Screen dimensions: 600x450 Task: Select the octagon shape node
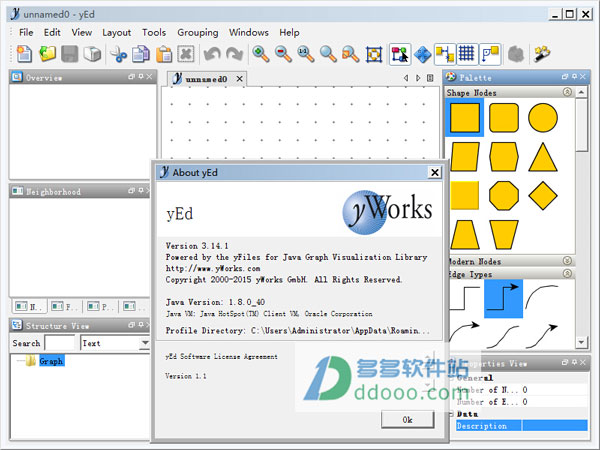504,196
